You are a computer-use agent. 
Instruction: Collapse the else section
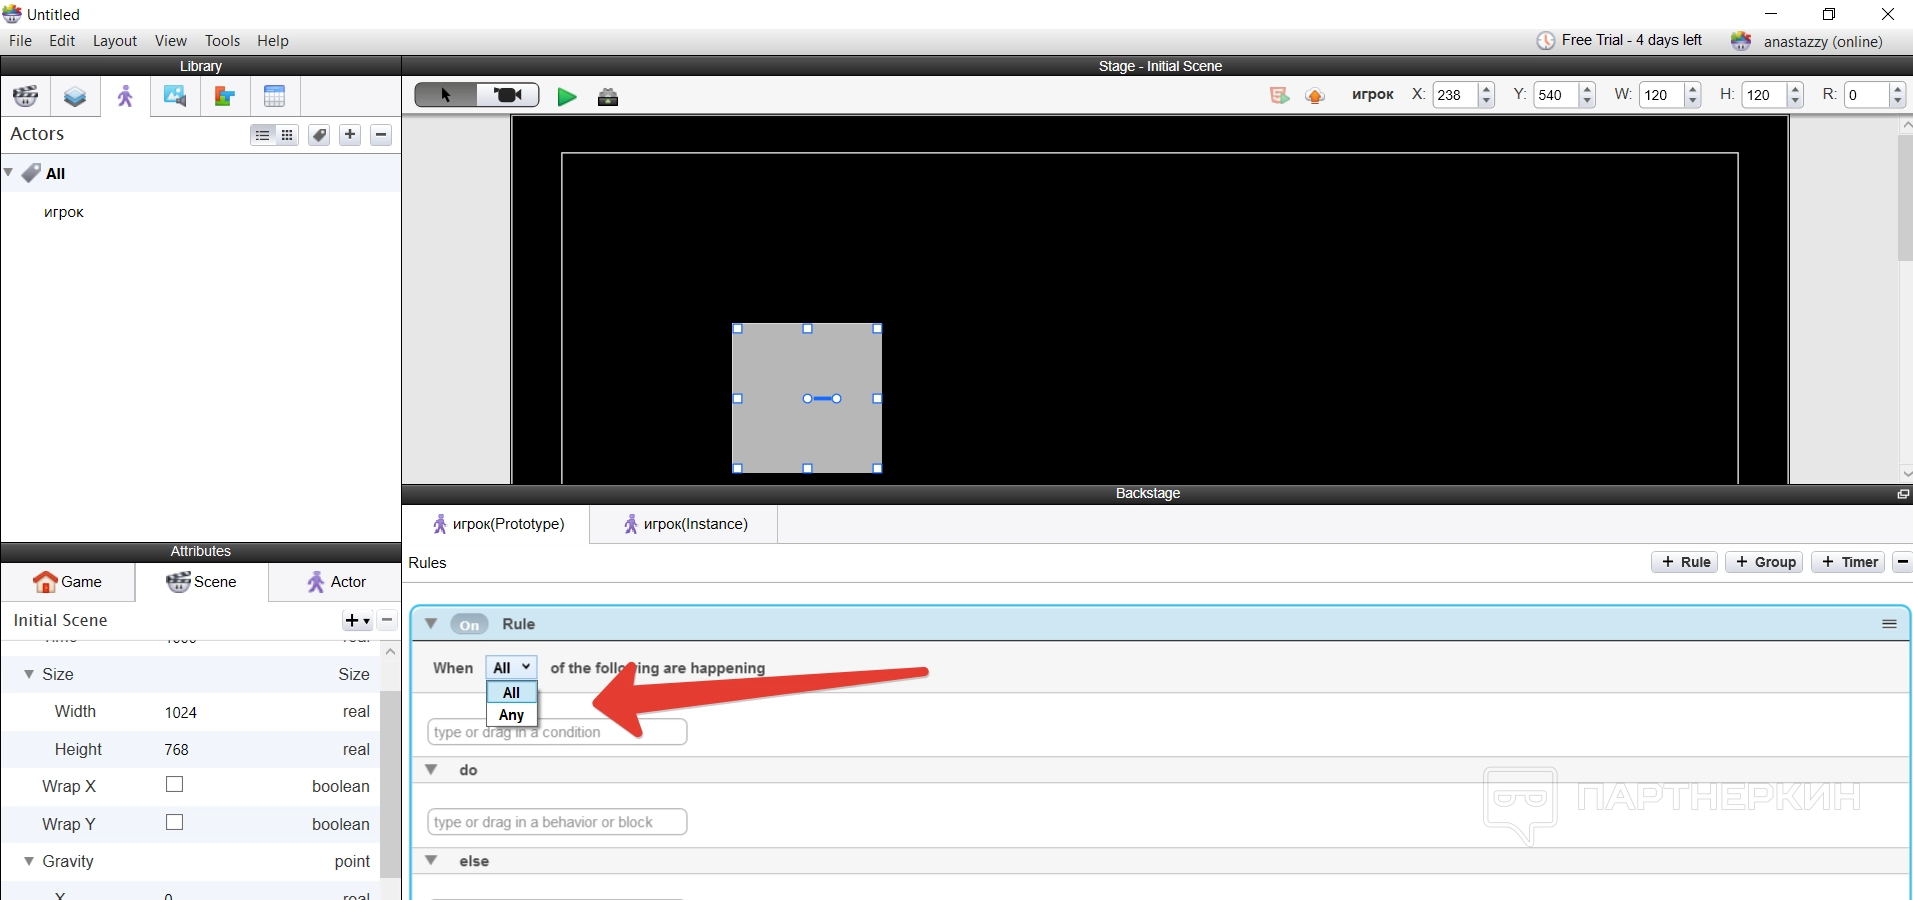tap(431, 861)
